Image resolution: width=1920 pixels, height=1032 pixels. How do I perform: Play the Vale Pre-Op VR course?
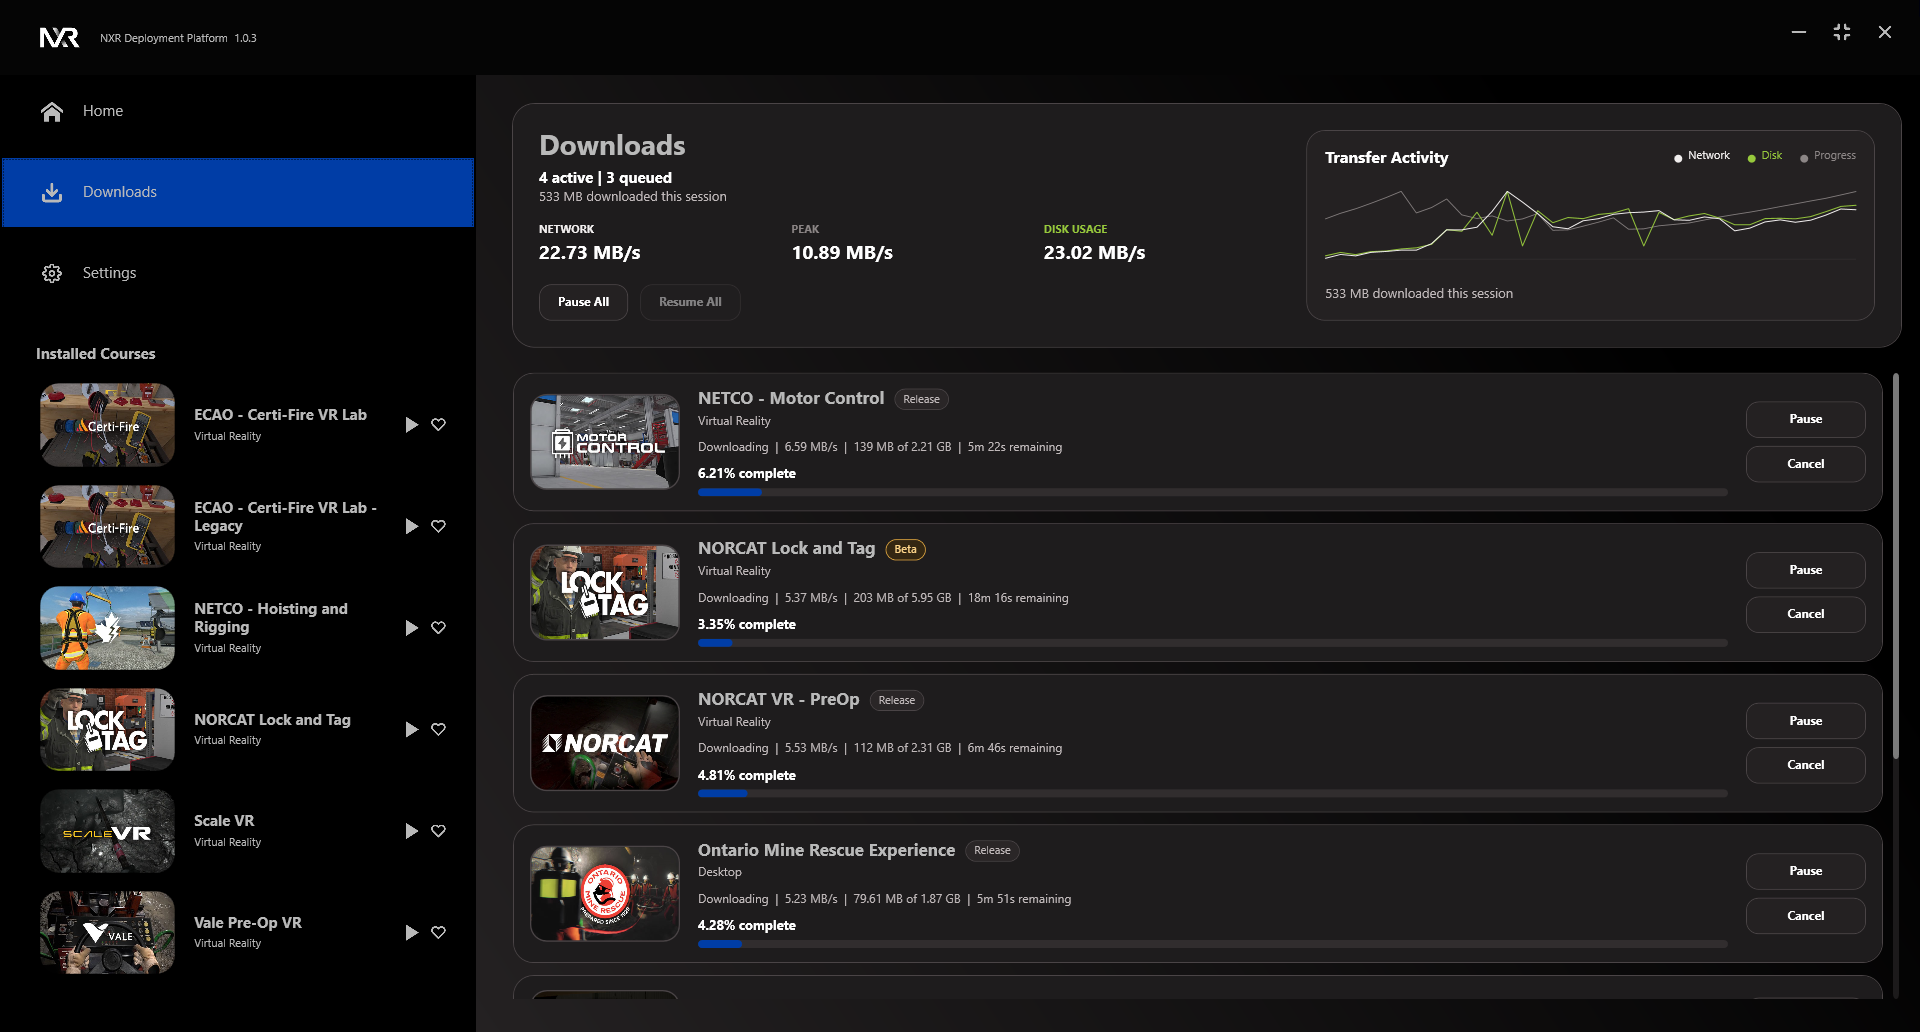pos(411,933)
